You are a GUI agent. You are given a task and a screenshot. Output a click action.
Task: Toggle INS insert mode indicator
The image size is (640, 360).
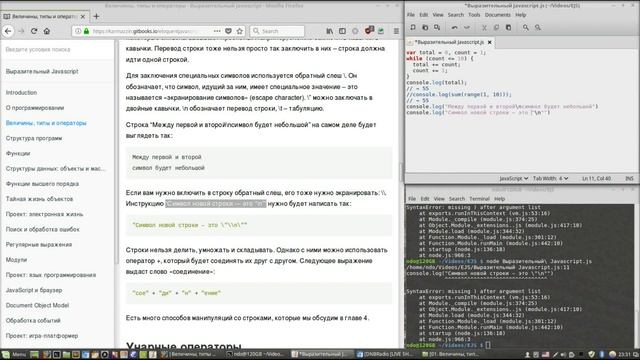629,178
